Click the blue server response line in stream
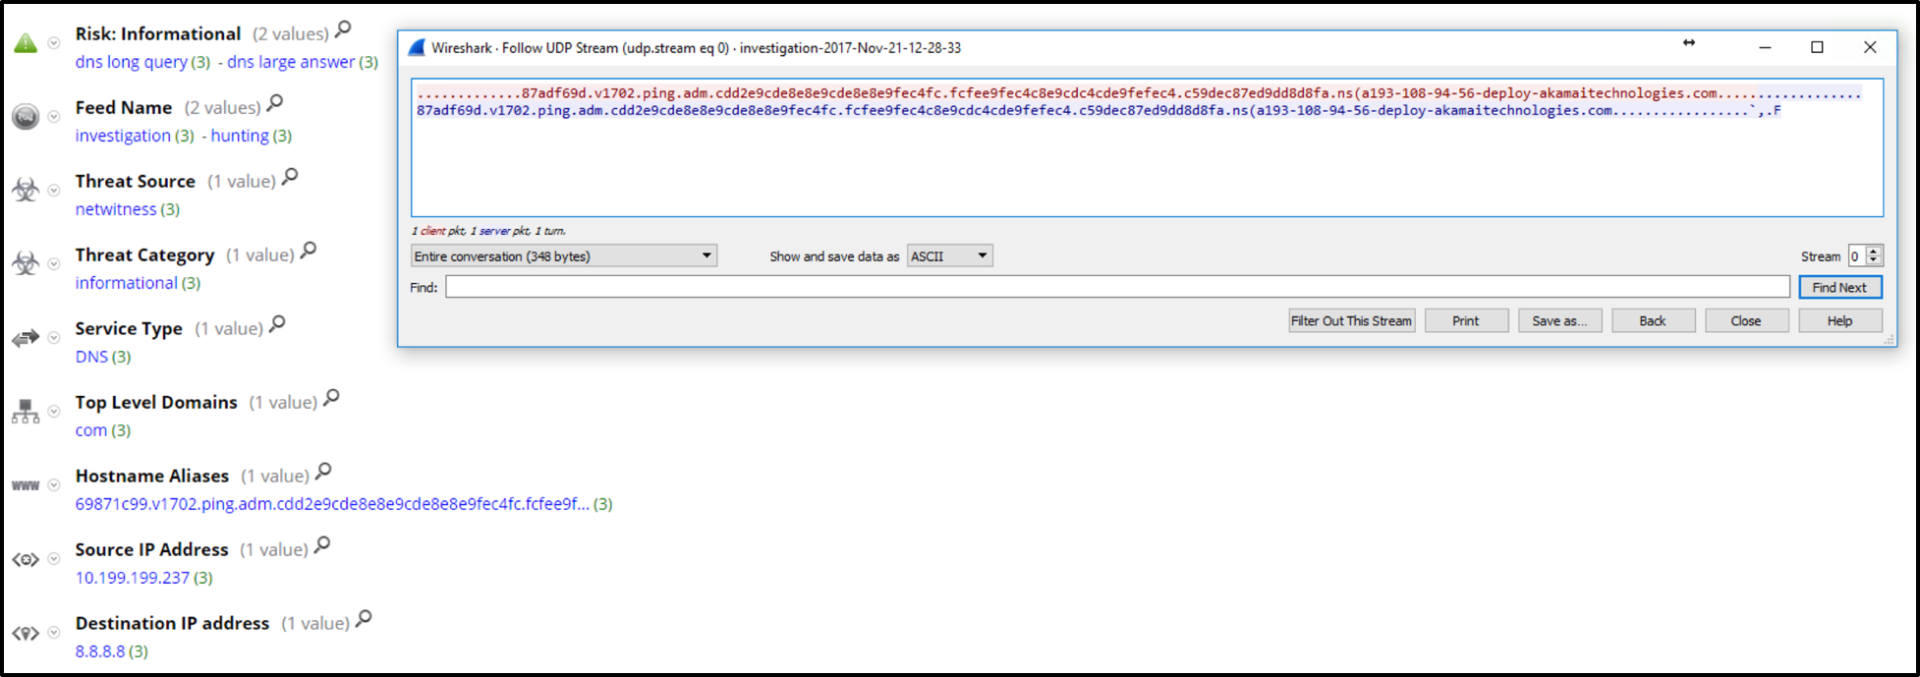Screen dimensions: 1920x677 (x=1099, y=111)
